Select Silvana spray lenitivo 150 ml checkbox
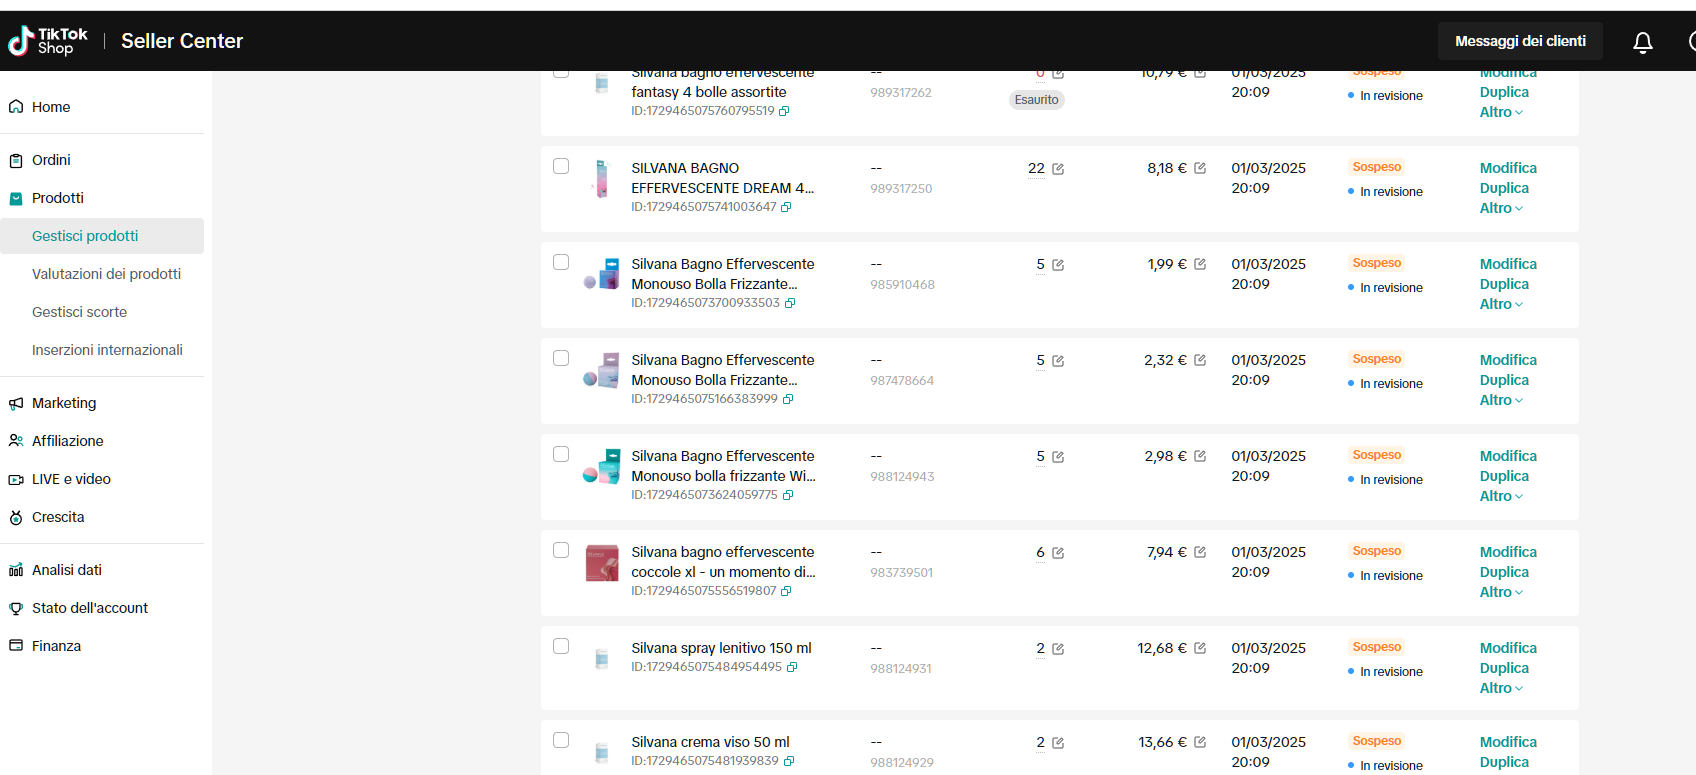Image resolution: width=1696 pixels, height=775 pixels. 561,646
